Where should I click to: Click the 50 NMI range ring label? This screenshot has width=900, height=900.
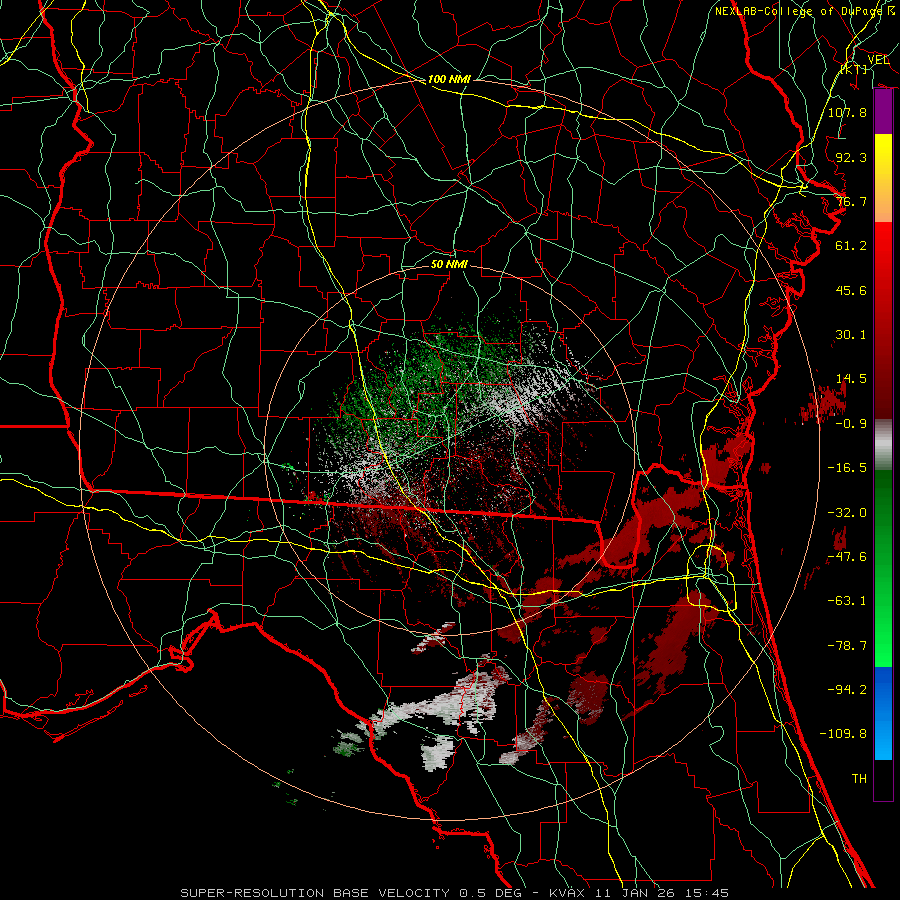point(449,265)
